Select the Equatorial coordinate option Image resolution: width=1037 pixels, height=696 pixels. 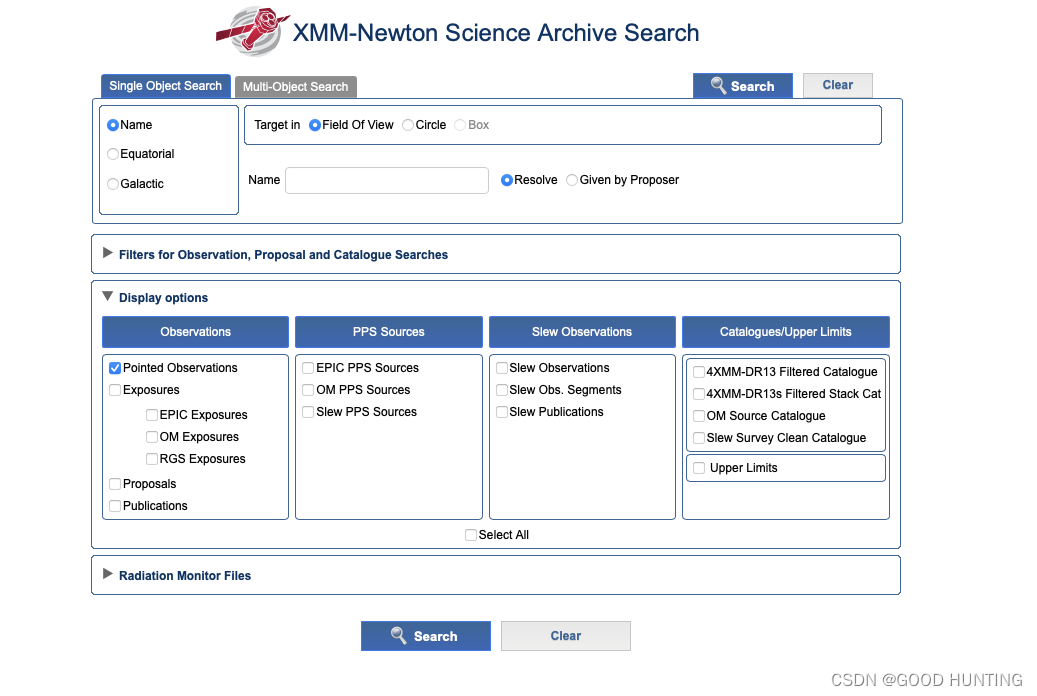click(x=113, y=154)
